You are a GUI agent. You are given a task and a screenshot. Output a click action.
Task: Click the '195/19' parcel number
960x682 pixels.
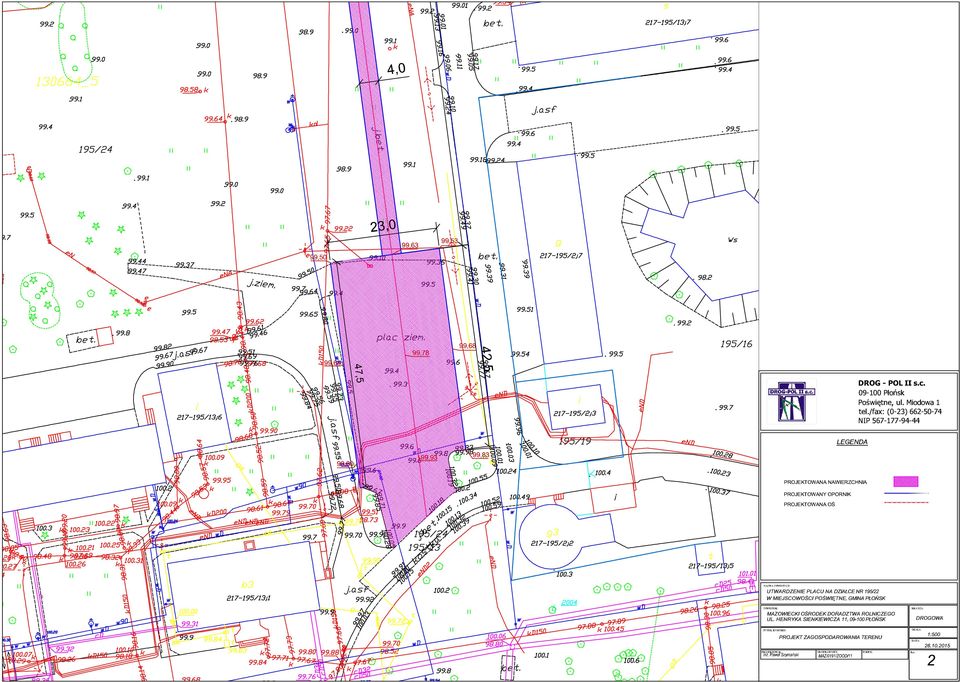(575, 440)
